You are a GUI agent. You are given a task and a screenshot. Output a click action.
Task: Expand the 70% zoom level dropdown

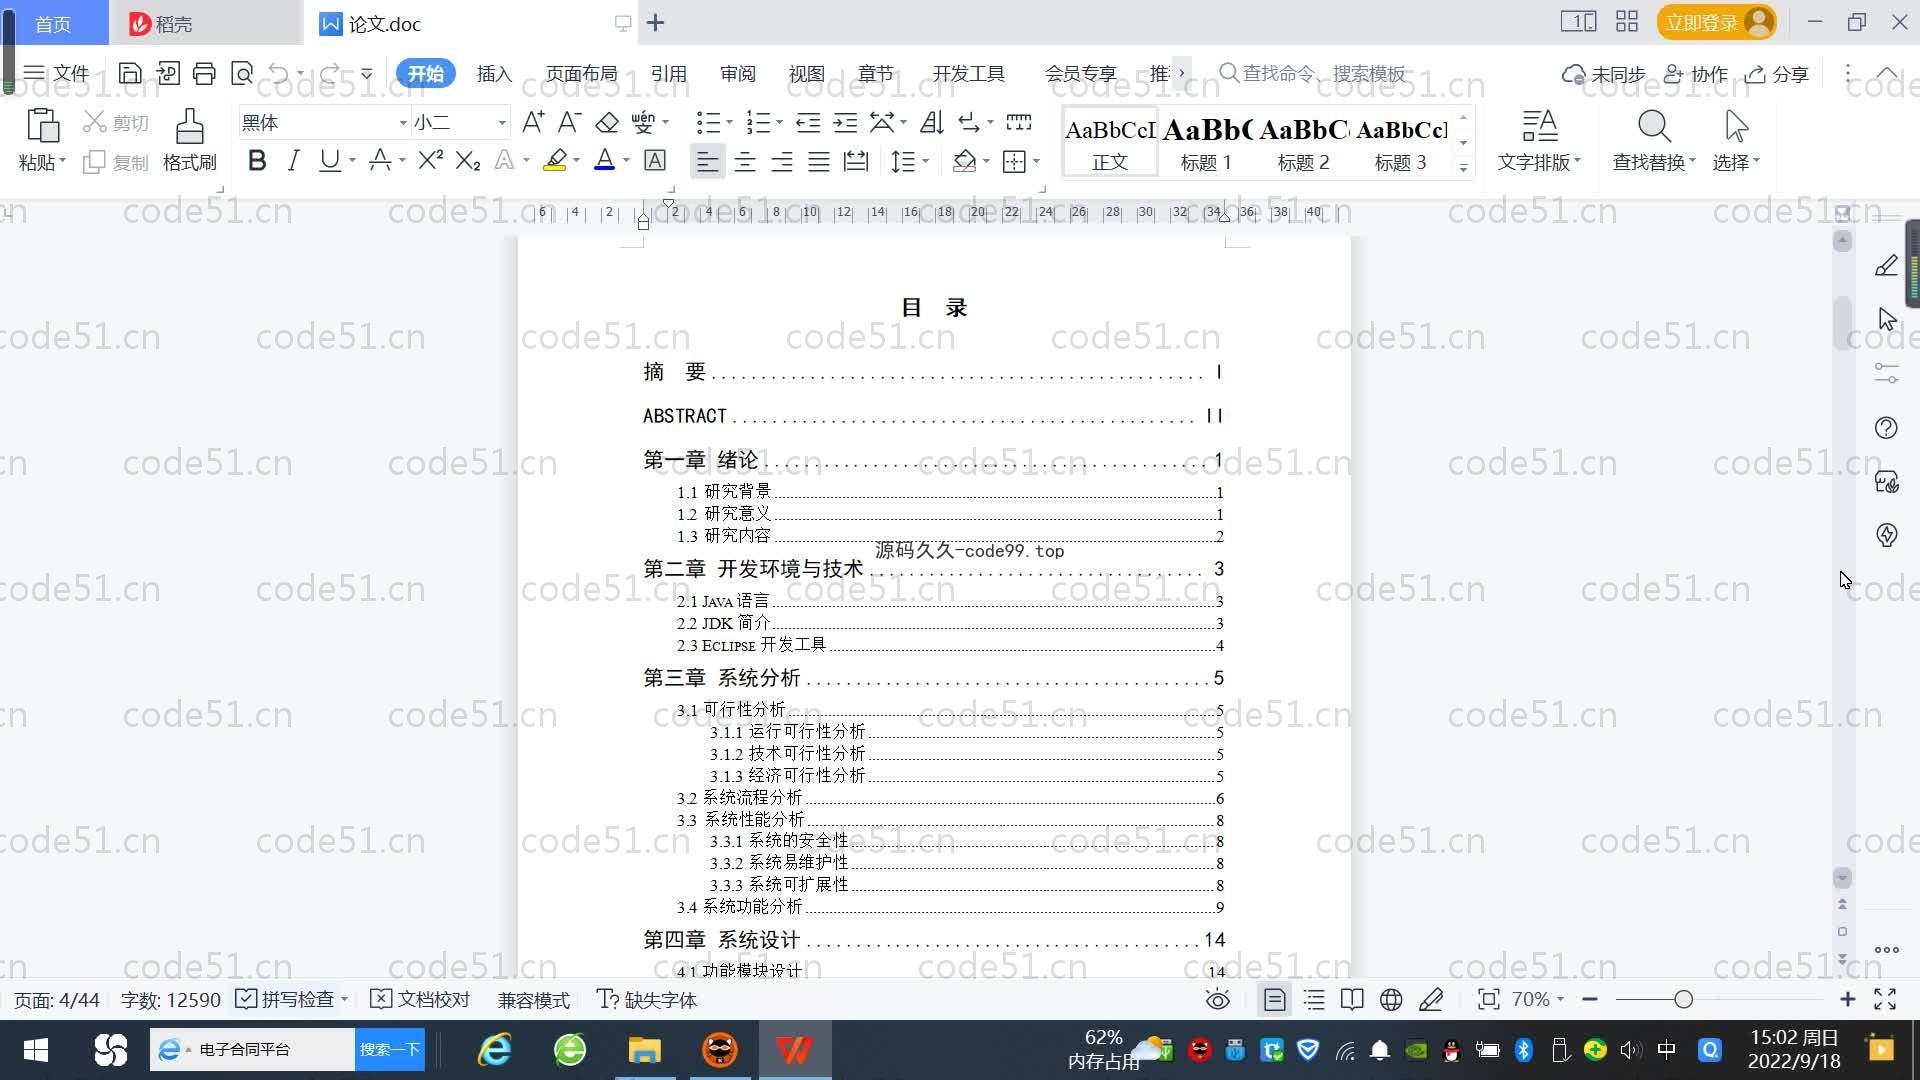tap(1537, 999)
